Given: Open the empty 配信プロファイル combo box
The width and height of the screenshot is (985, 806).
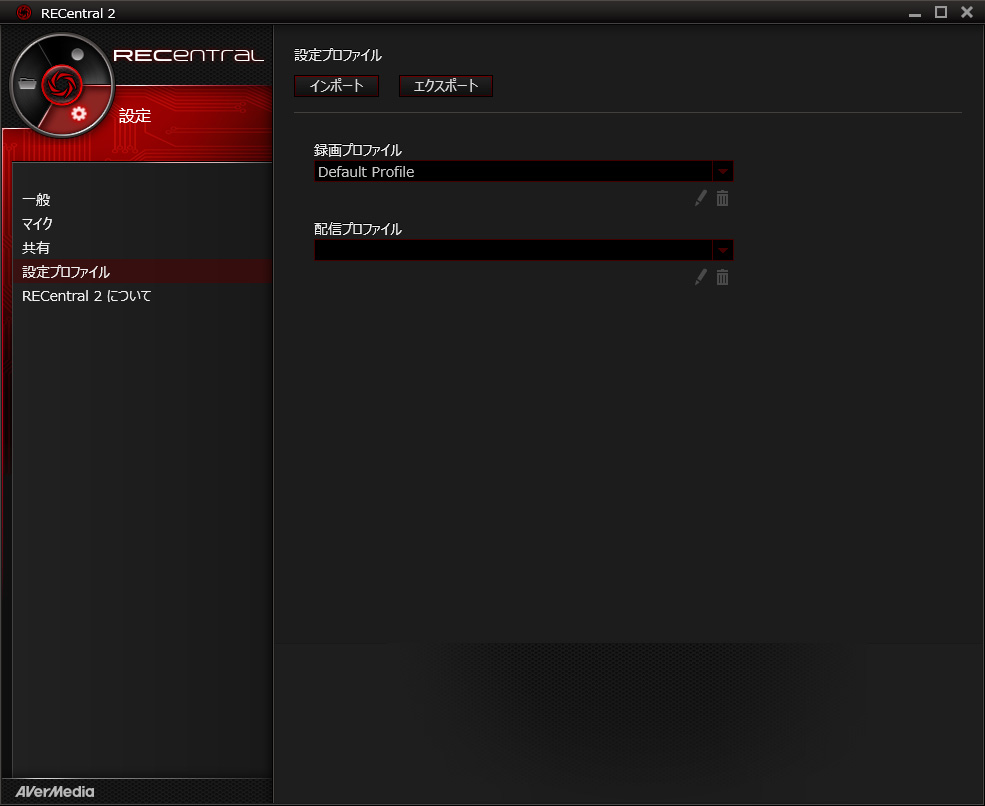Looking at the screenshot, I should 523,250.
